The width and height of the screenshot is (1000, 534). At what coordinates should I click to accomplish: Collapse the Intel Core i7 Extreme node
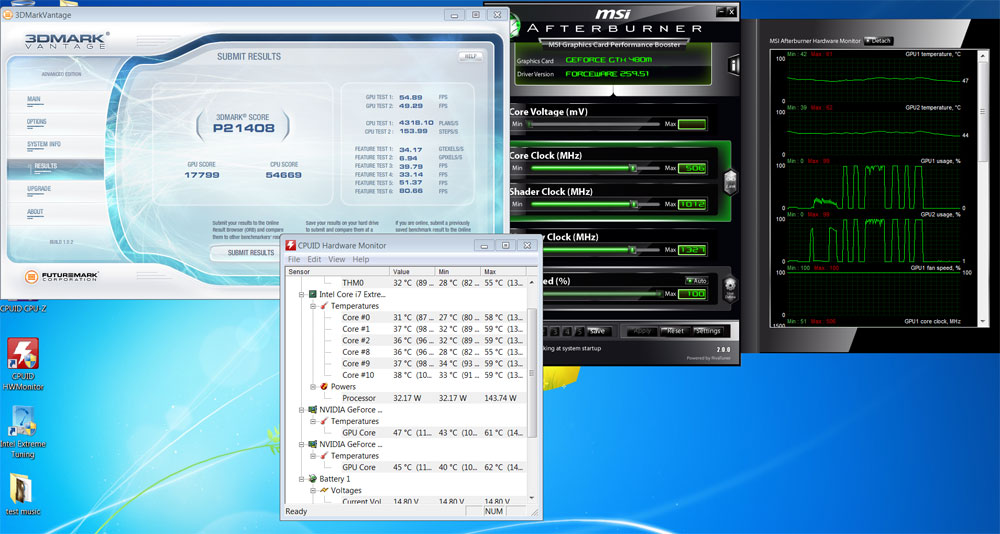tap(302, 295)
